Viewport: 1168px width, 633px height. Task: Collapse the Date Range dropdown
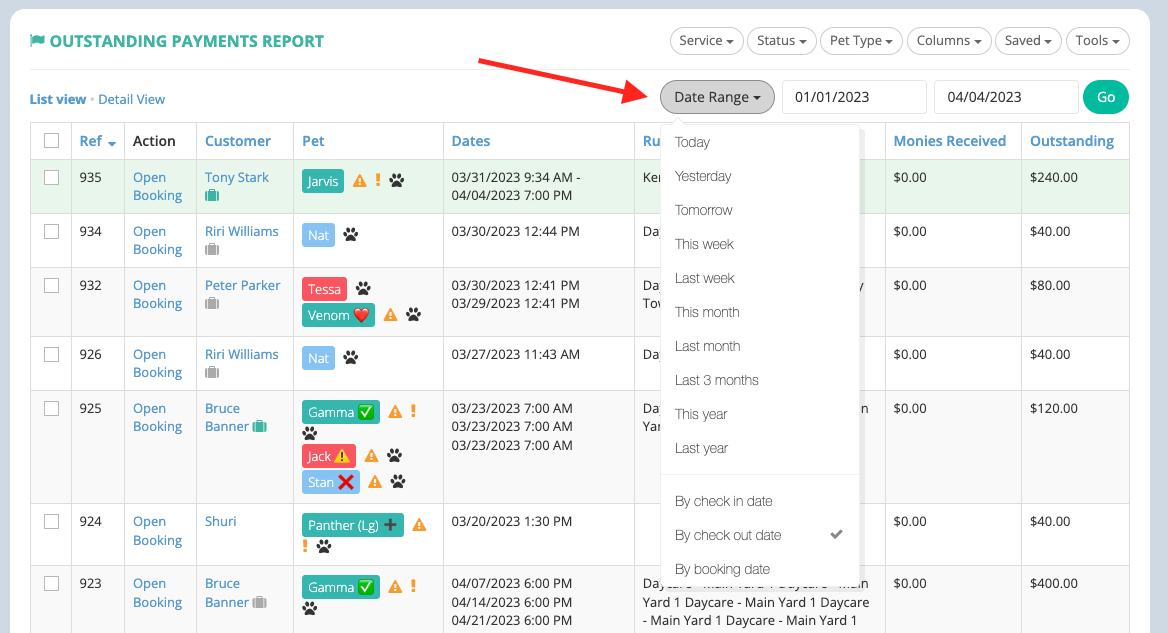pos(717,97)
